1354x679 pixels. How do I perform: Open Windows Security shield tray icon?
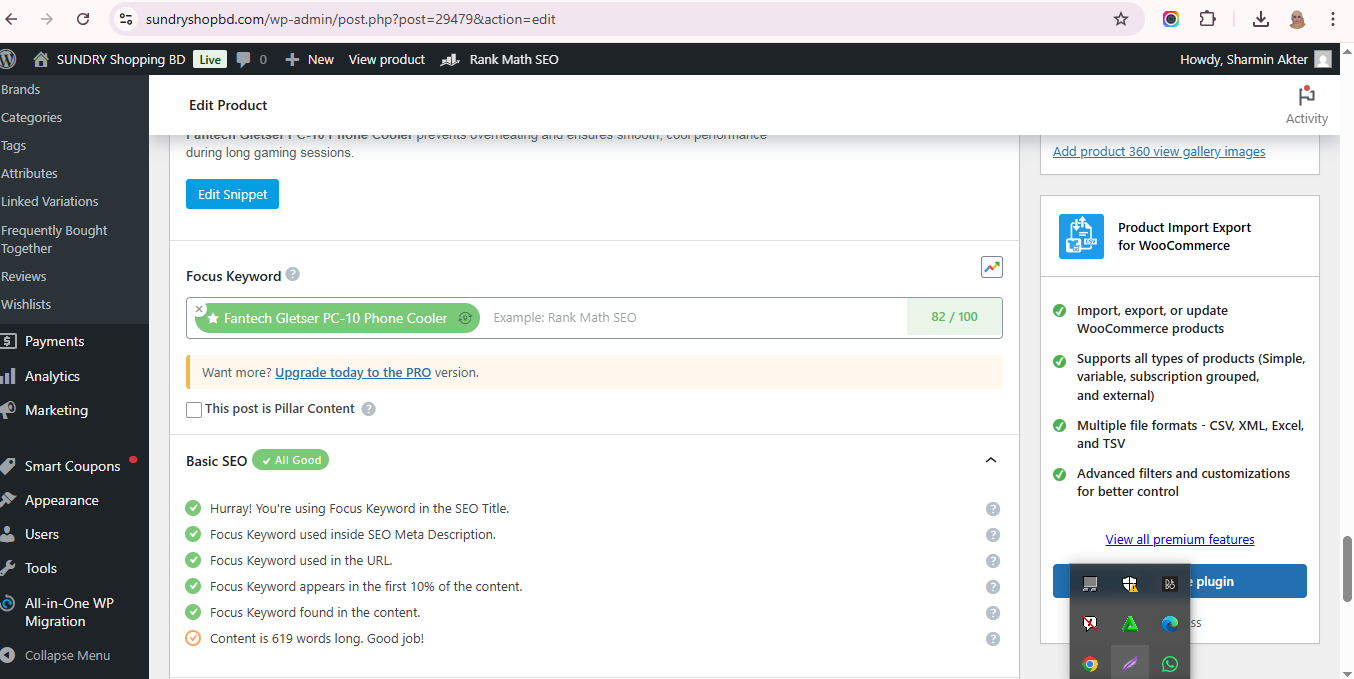(1130, 584)
